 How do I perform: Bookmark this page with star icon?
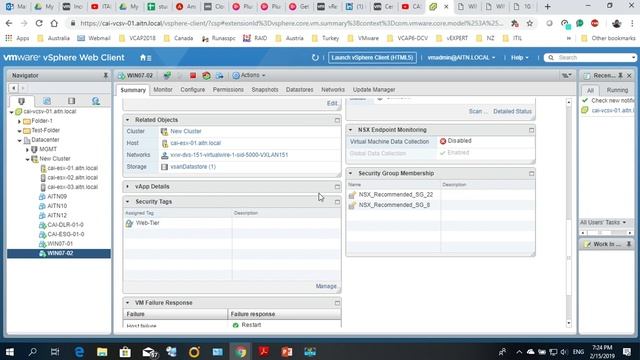pyautogui.click(x=530, y=23)
